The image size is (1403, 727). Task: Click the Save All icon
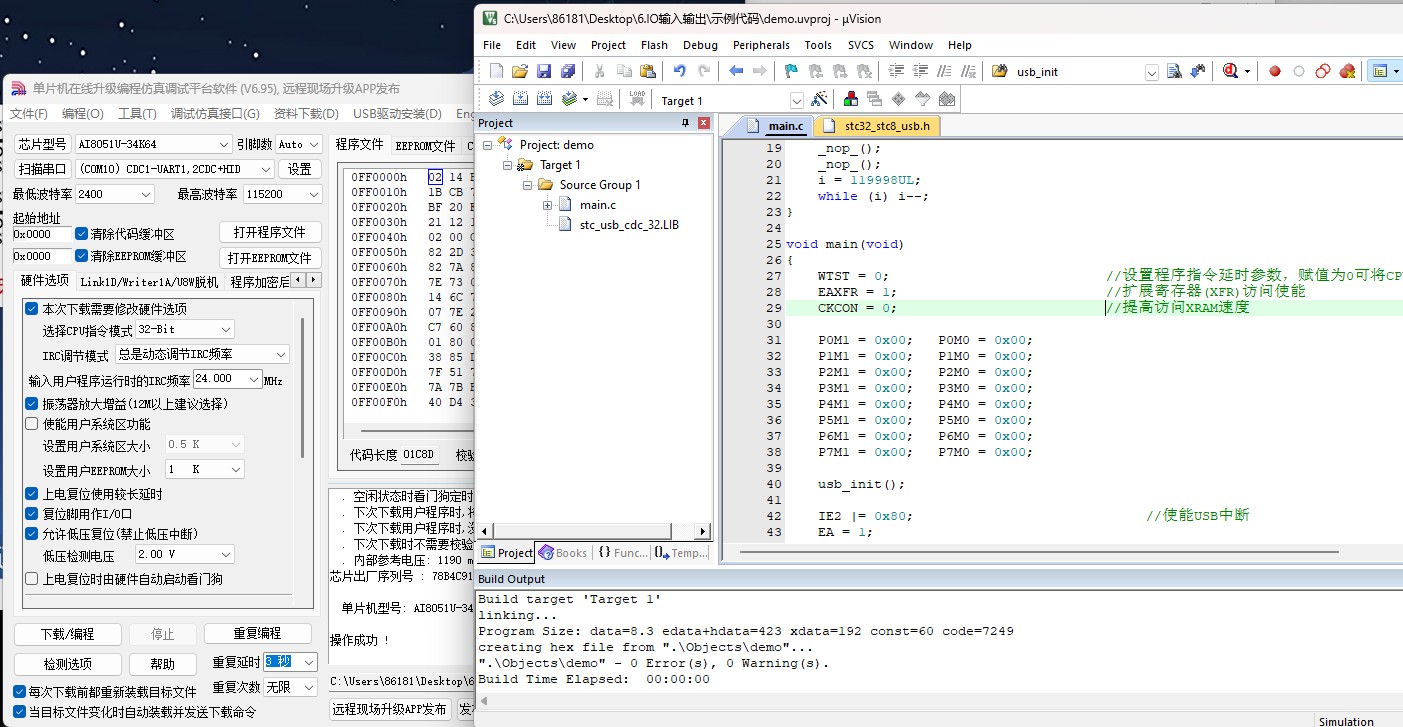click(x=568, y=71)
